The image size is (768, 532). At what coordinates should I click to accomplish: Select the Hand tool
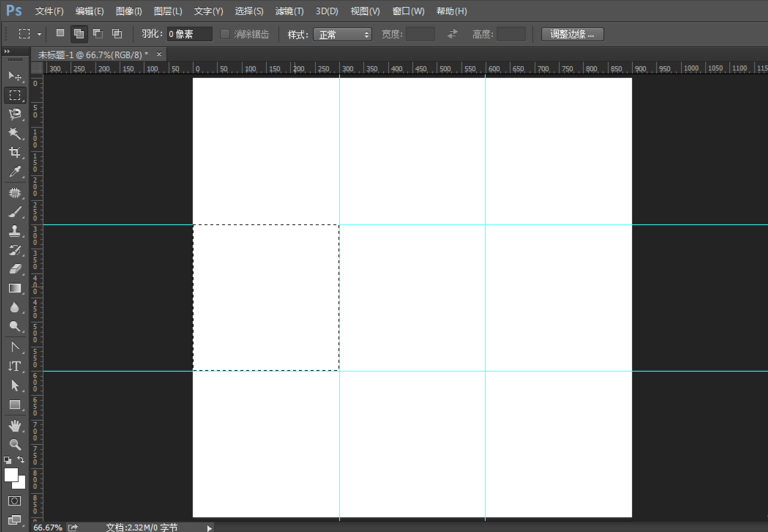tap(15, 425)
